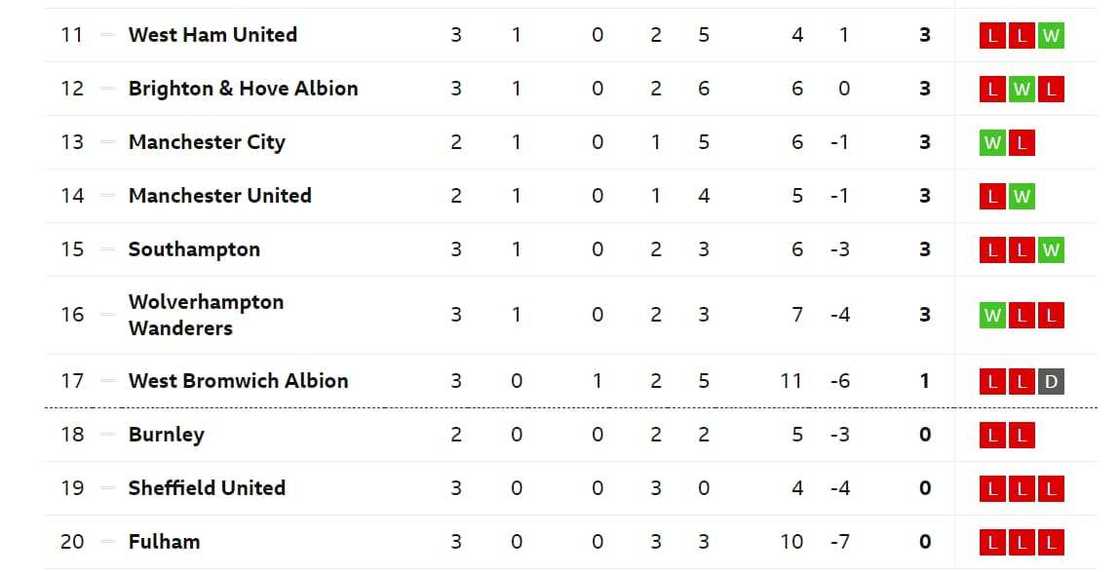Screen dimensions: 1120x572
Task: Open the Southampton team link
Action: pos(194,250)
